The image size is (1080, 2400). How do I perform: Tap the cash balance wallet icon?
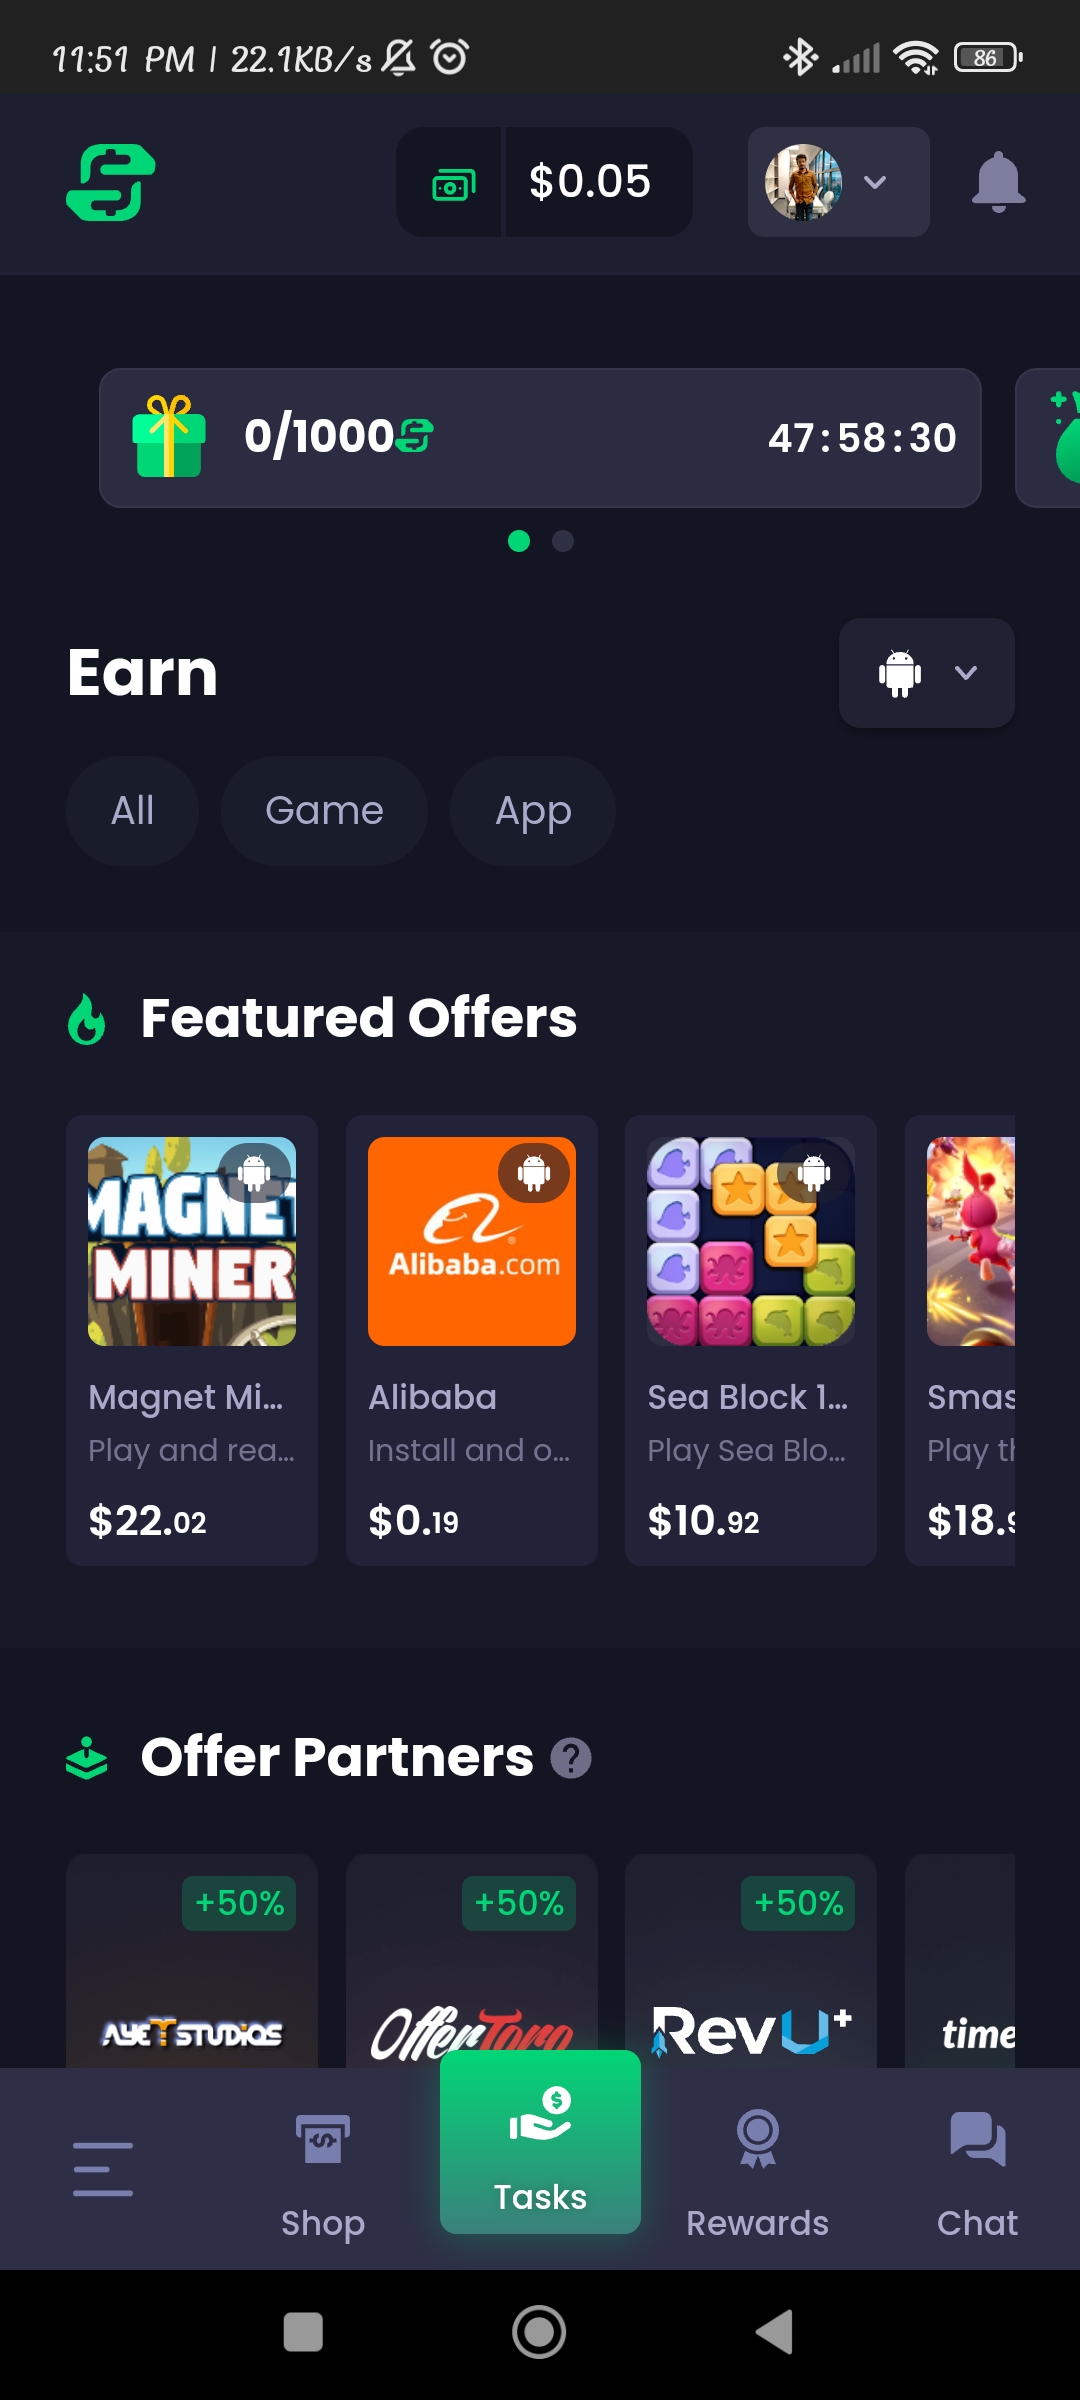tap(452, 183)
